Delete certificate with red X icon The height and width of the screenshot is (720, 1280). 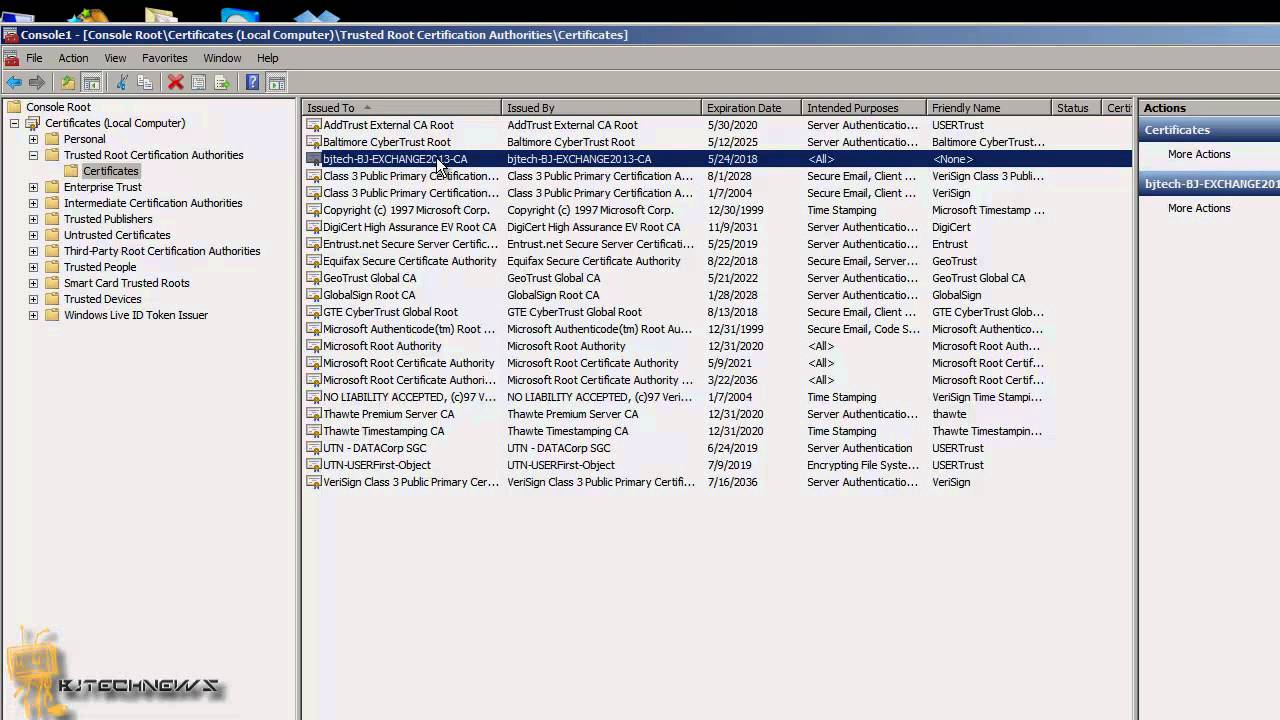175,82
